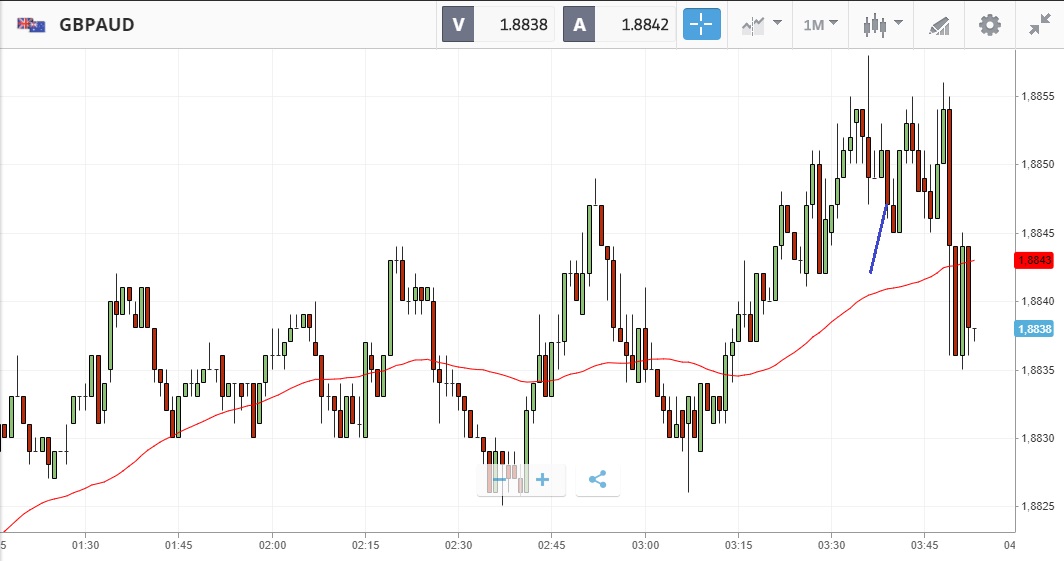Screen dimensions: 1064x561
Task: Open the compare chart dropdown
Action: 762,24
